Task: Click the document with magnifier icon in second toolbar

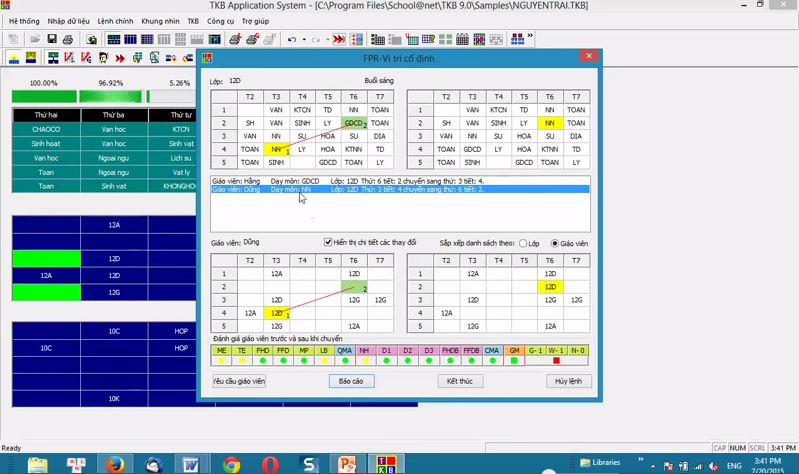Action: [154, 58]
